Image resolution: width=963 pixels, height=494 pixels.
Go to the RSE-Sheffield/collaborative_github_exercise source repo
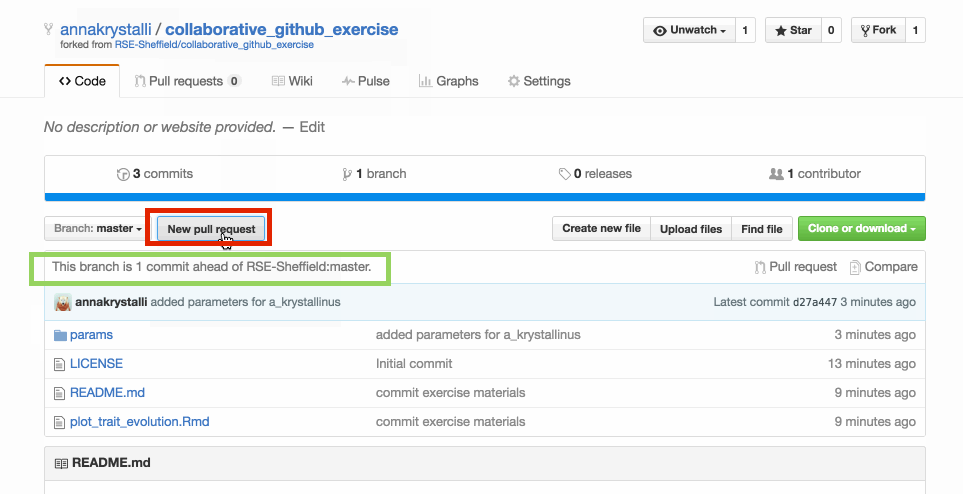[214, 45]
